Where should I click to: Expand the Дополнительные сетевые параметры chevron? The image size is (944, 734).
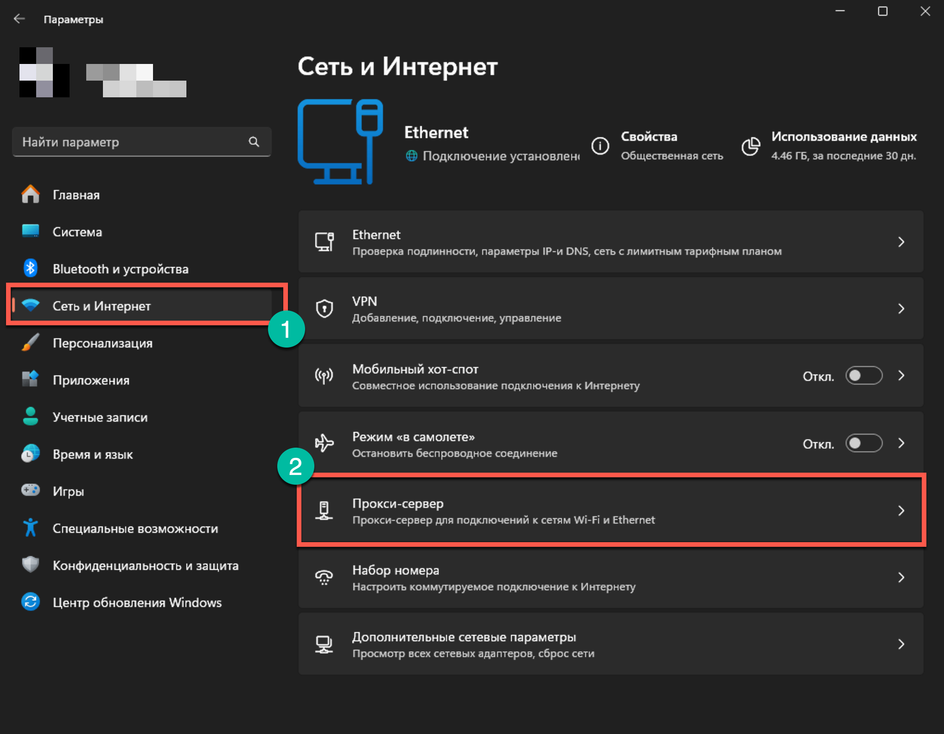901,644
